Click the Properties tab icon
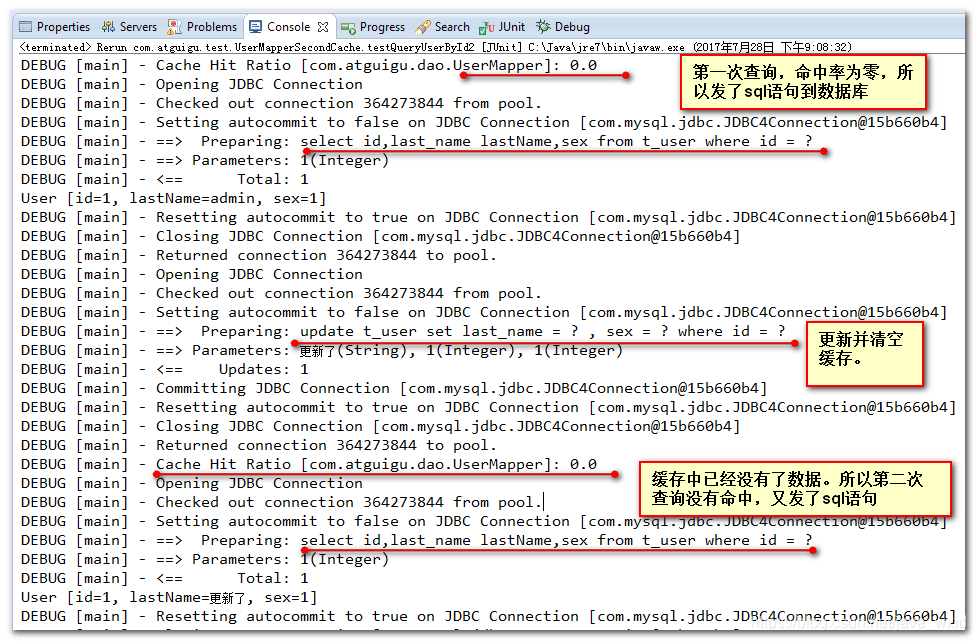Screen dimensions: 976x641 [26, 27]
